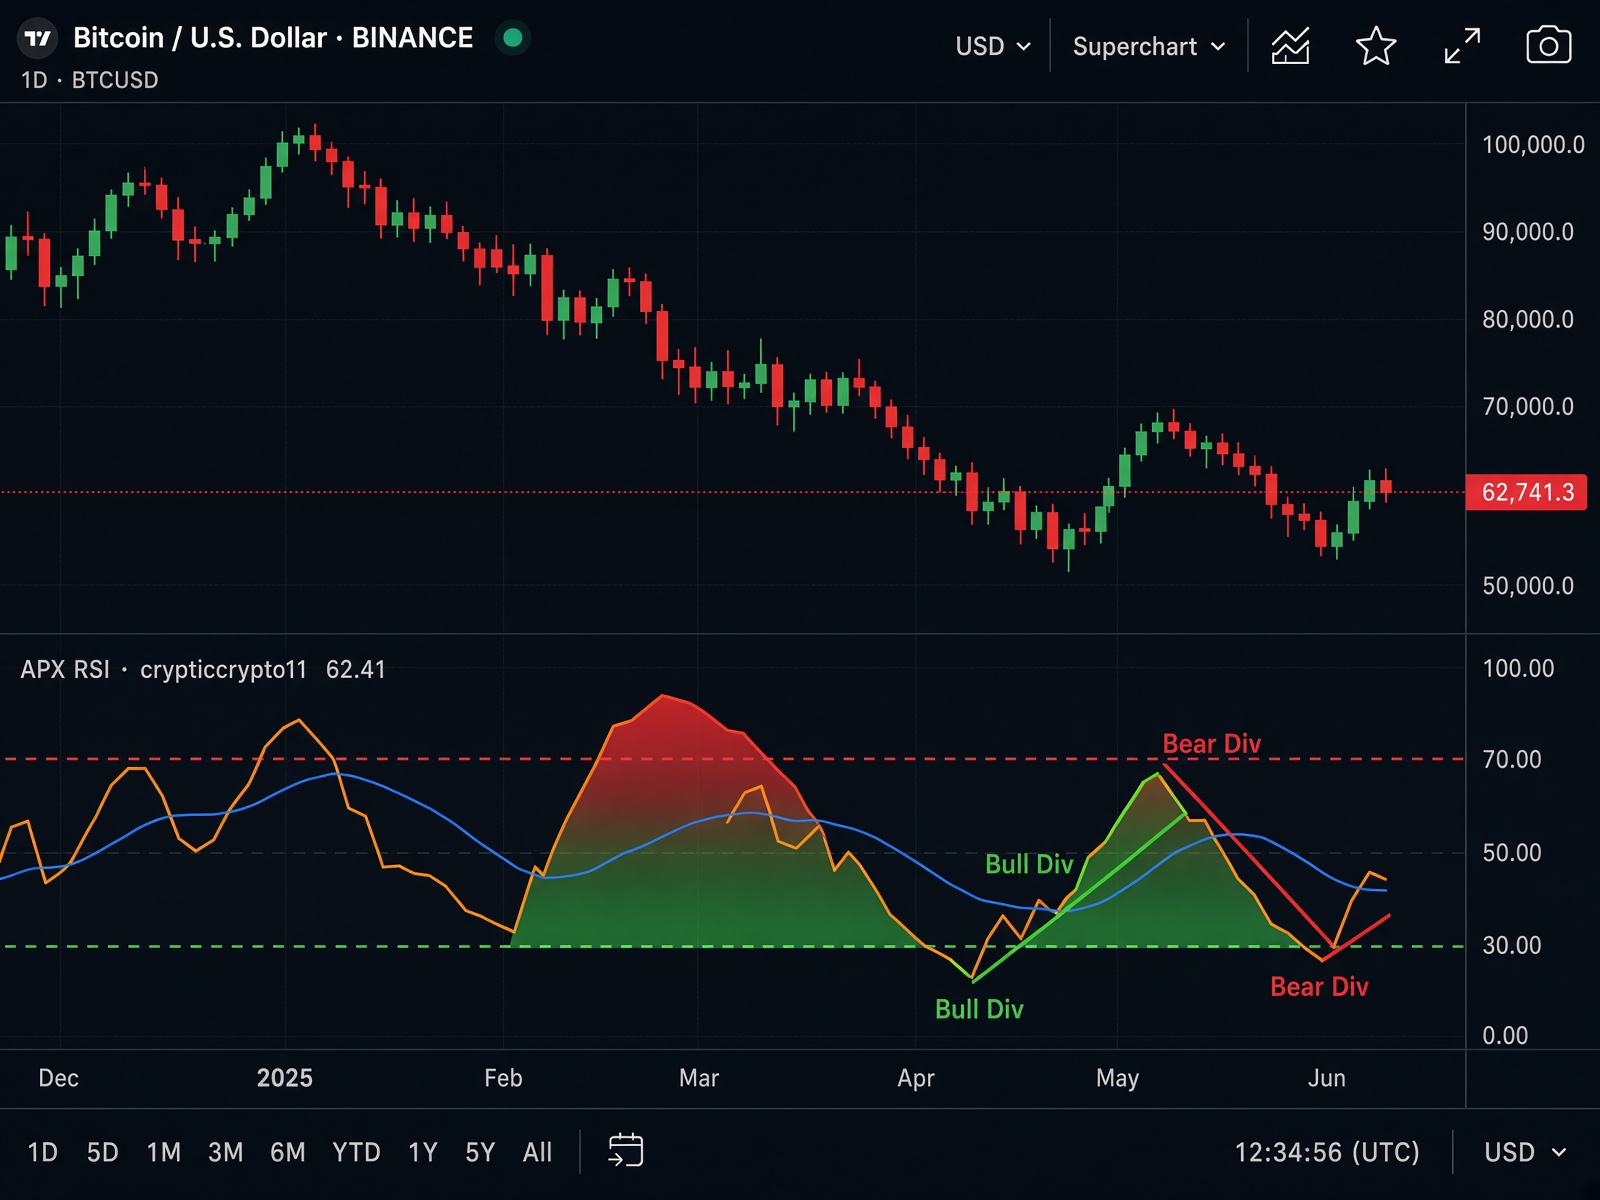Select the YTD time range
Screen dimensions: 1600x1200
356,1152
